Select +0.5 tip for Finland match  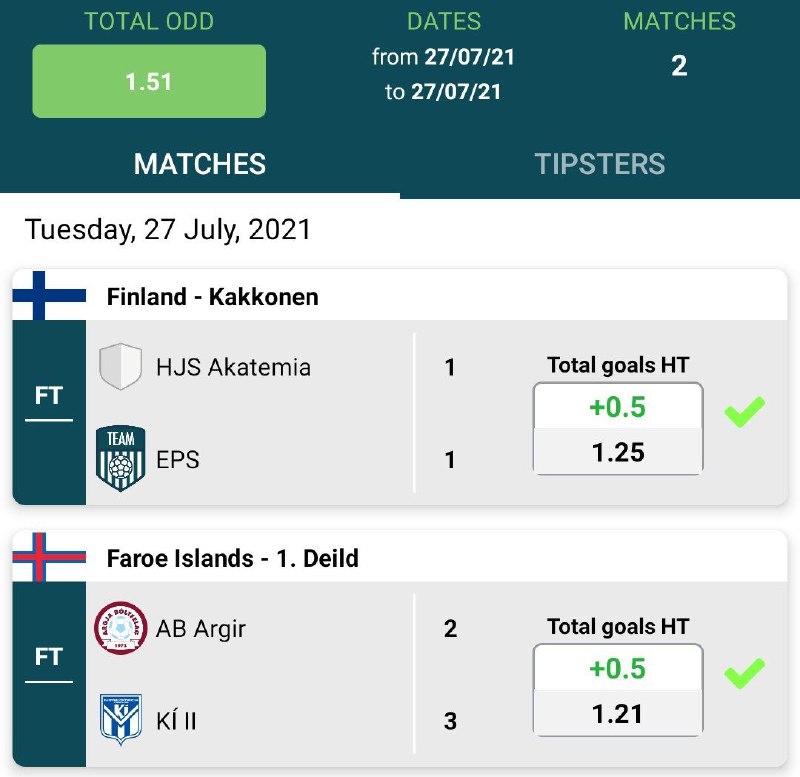pos(618,407)
